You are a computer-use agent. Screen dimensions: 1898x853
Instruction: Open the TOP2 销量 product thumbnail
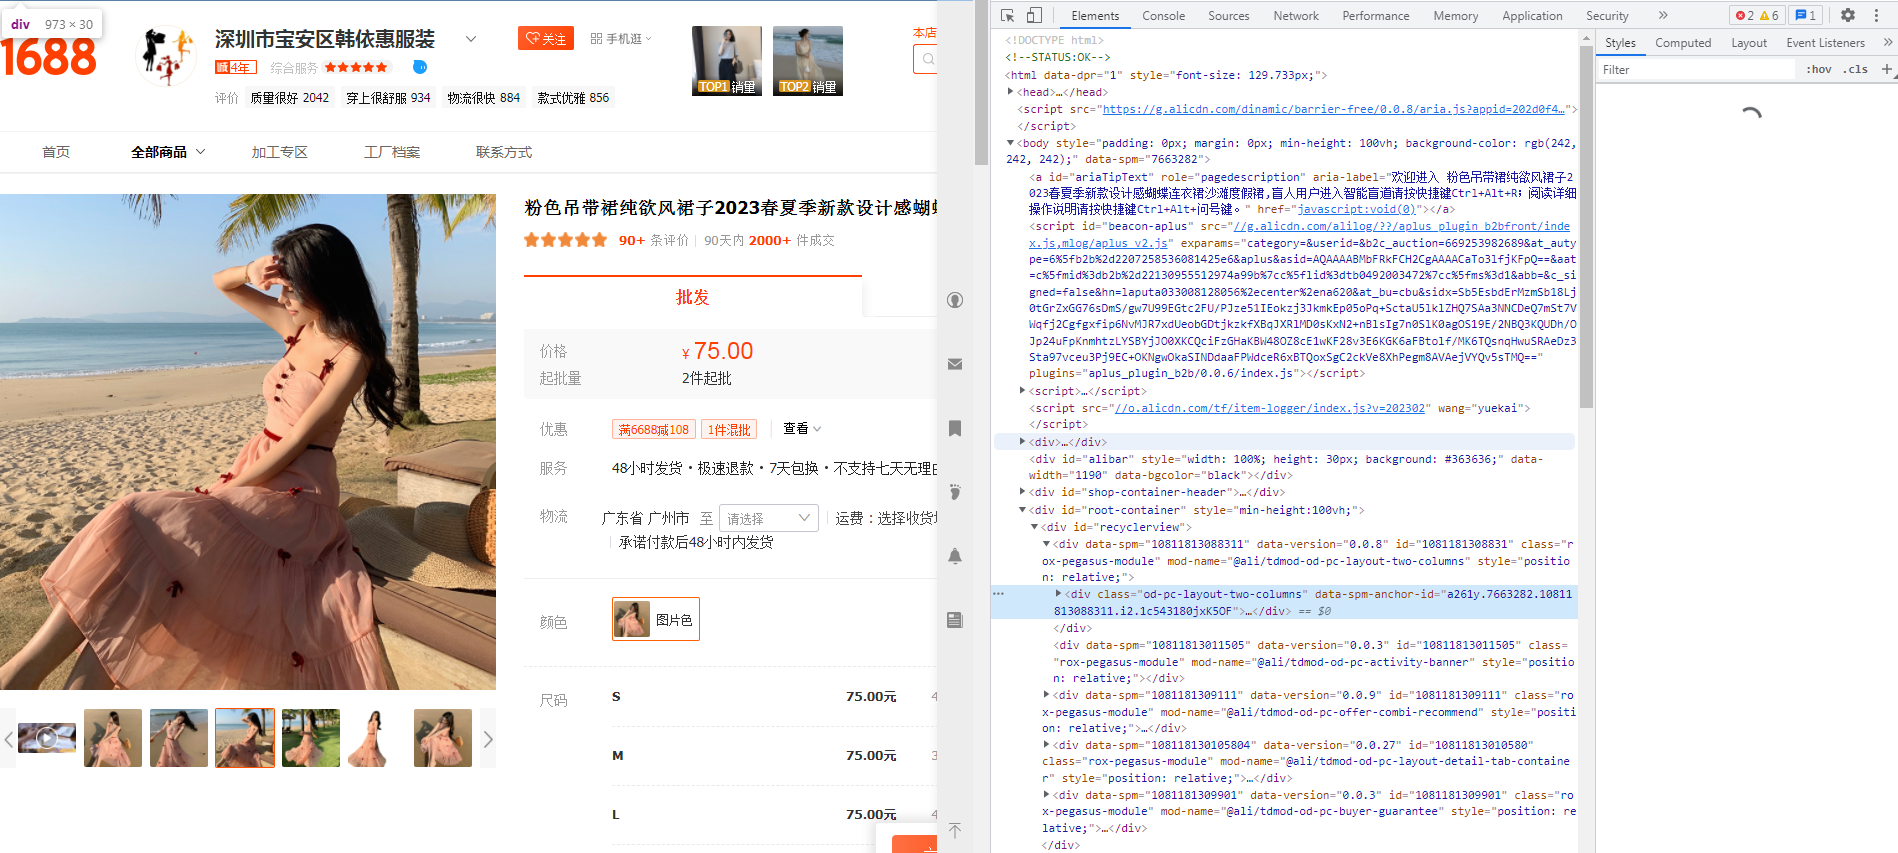pos(808,61)
